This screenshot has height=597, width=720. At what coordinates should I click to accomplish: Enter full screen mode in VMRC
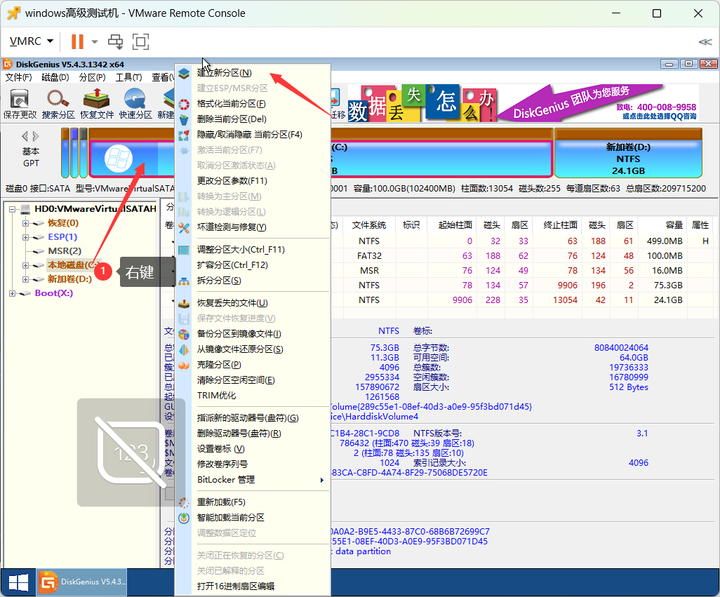pos(141,41)
